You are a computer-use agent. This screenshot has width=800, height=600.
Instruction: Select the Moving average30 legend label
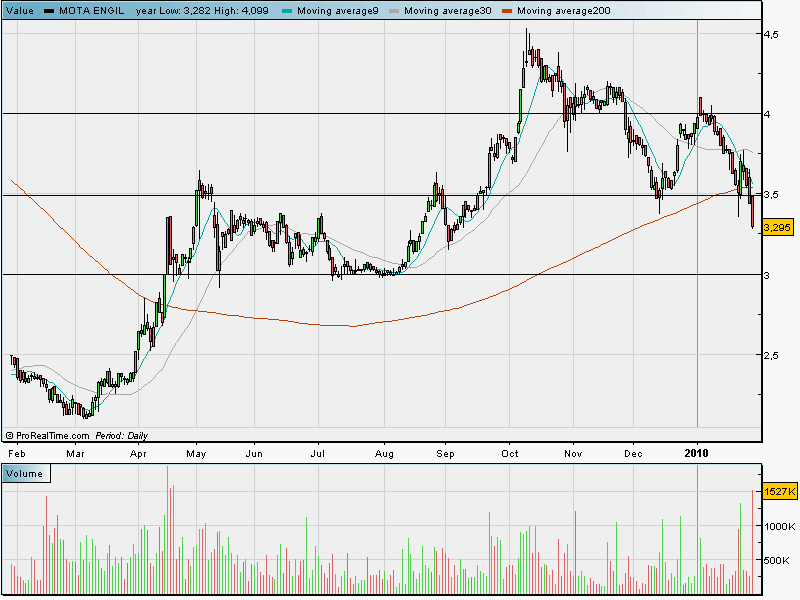pos(448,11)
